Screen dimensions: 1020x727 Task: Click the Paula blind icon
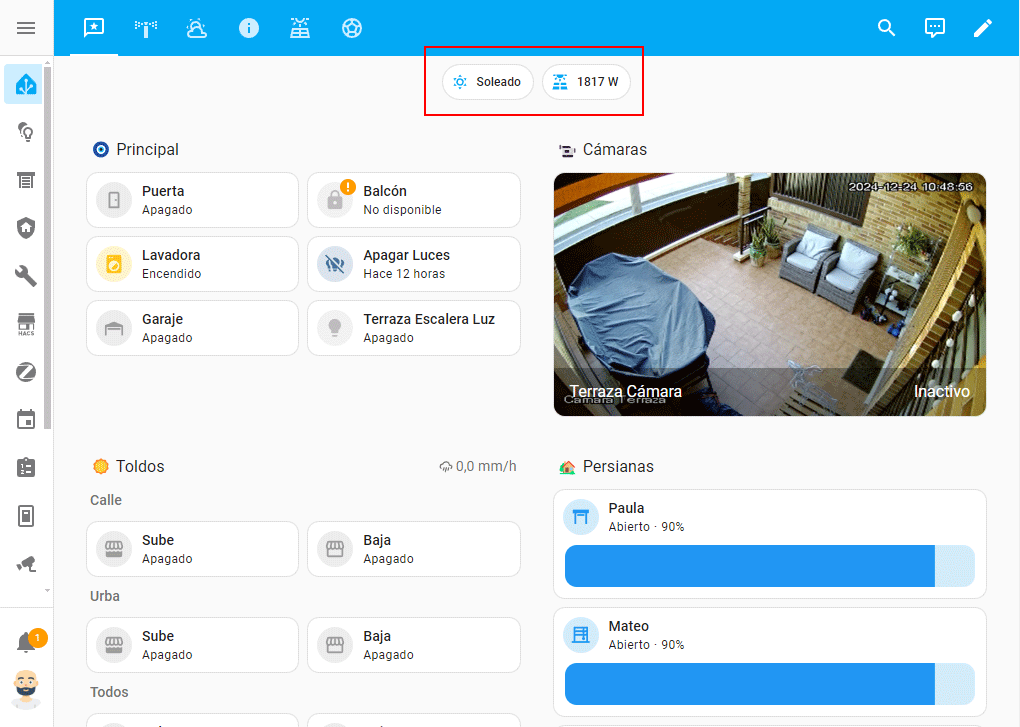point(580,517)
